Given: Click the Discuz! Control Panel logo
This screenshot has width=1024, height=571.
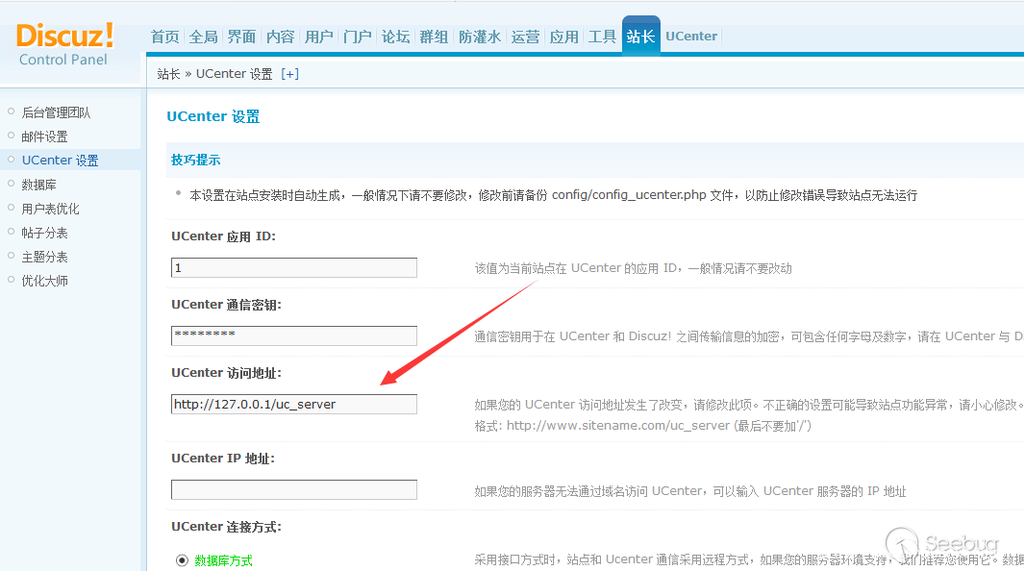Looking at the screenshot, I should [65, 44].
